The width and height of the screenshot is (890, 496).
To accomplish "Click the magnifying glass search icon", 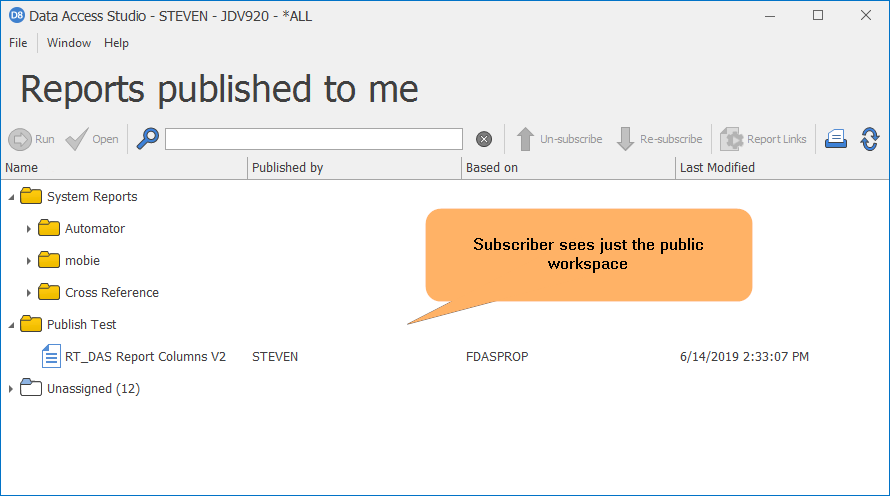I will (148, 138).
